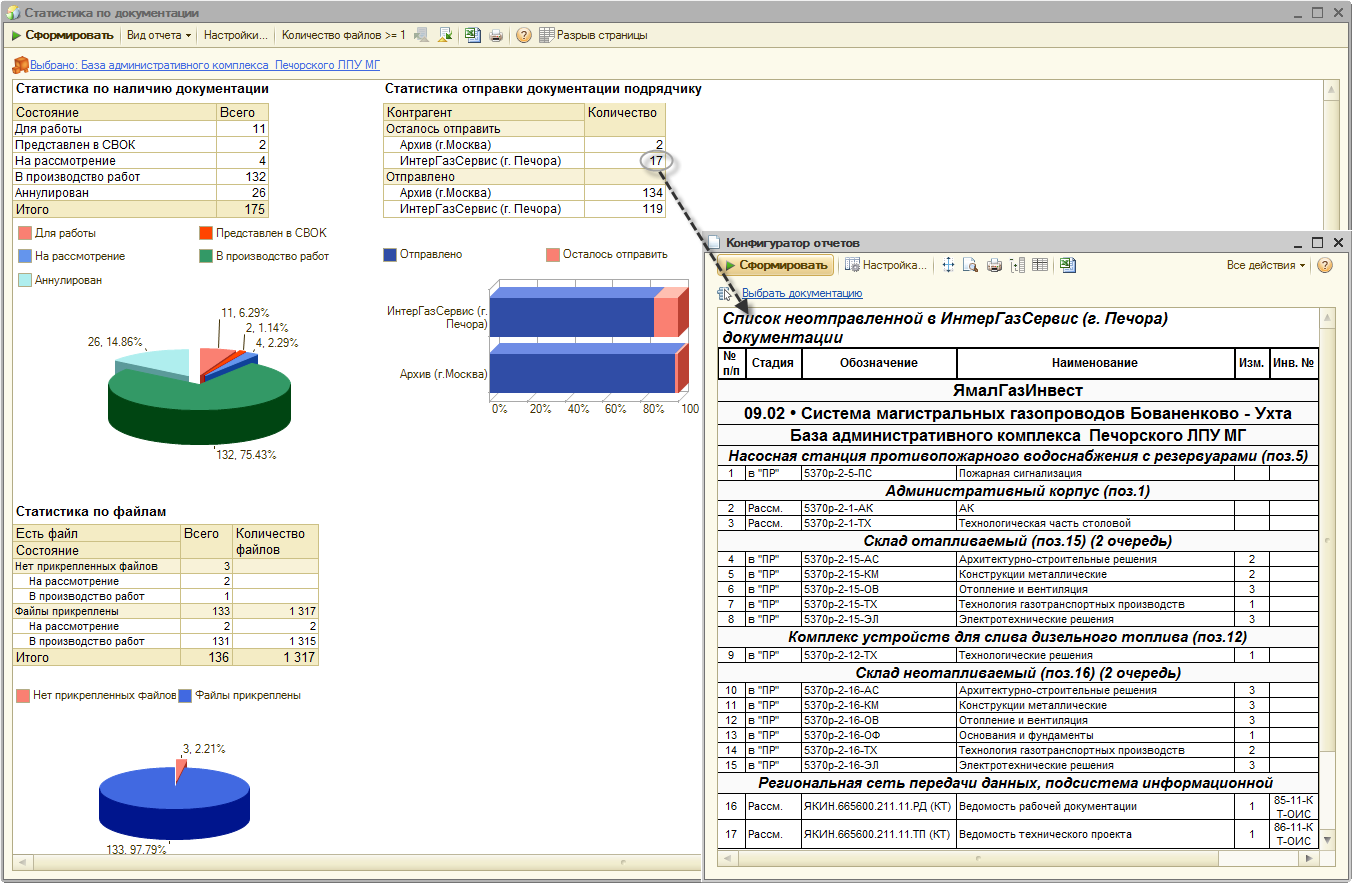Click the printer icon in Конфигуратор отчетов toolbar
The height and width of the screenshot is (883, 1352).
(994, 265)
